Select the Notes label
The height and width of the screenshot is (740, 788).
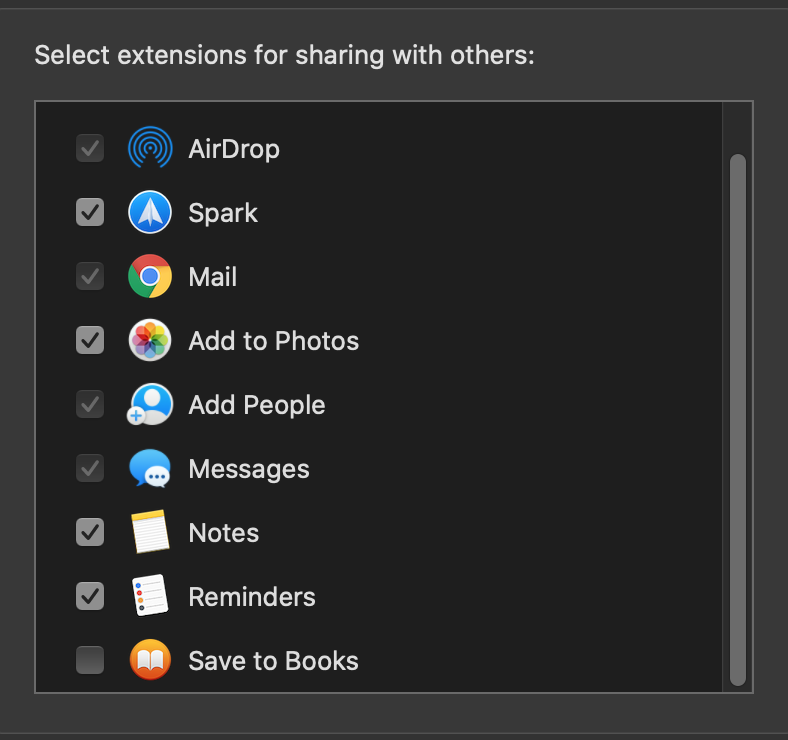pos(224,533)
